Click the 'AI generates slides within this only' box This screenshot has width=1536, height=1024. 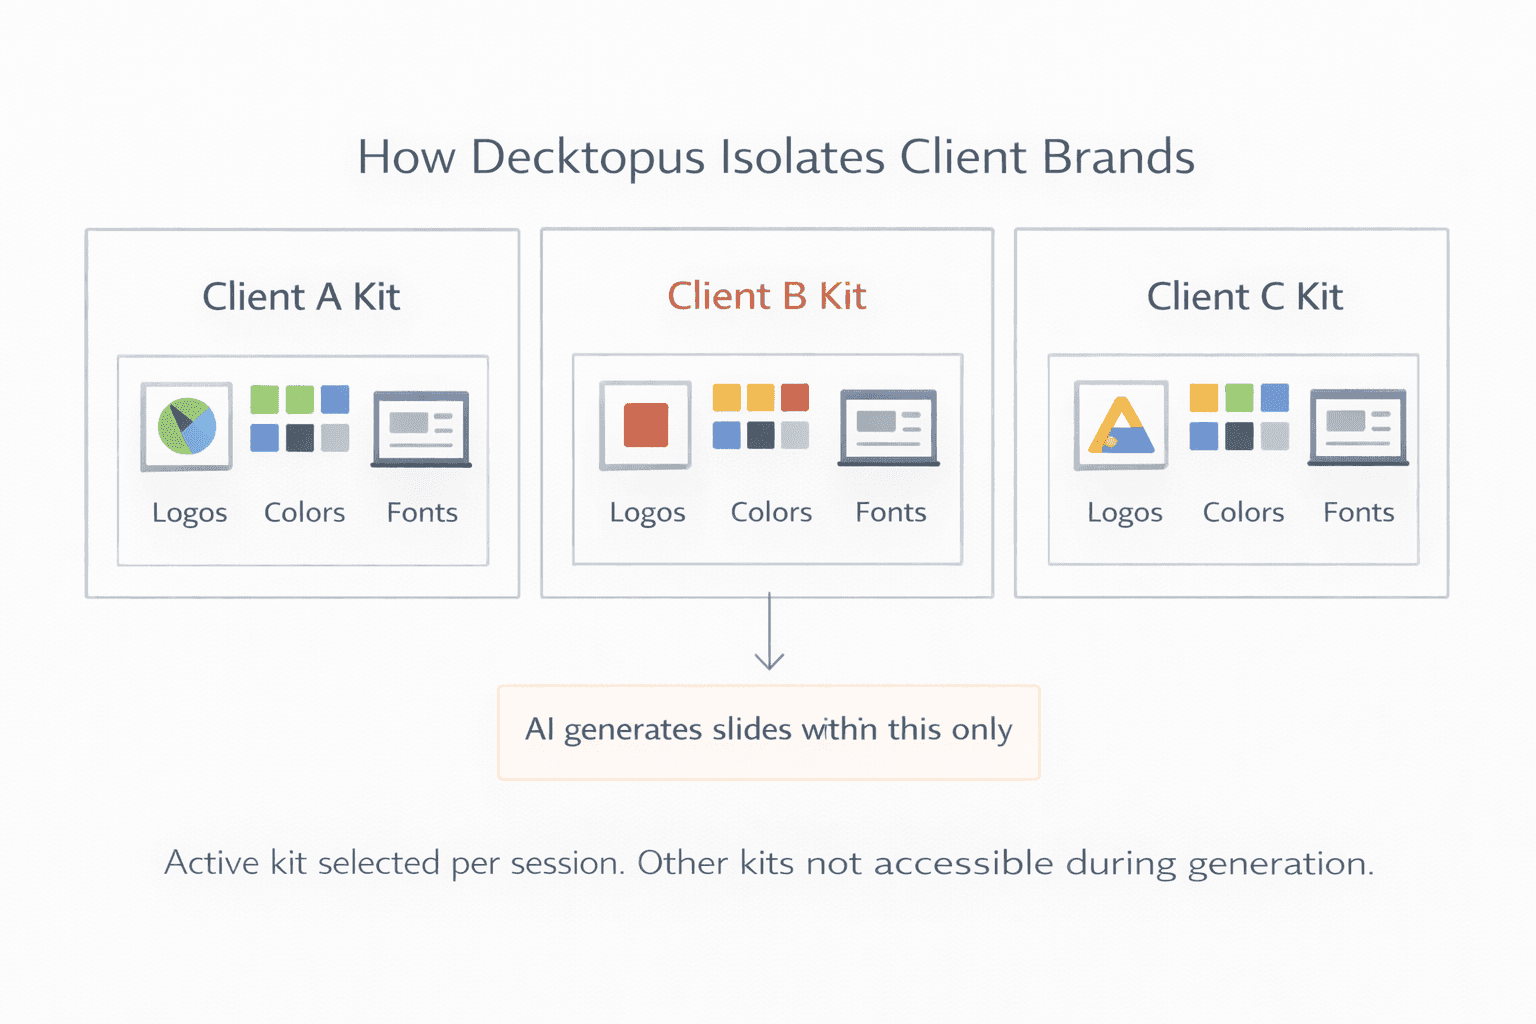point(768,732)
